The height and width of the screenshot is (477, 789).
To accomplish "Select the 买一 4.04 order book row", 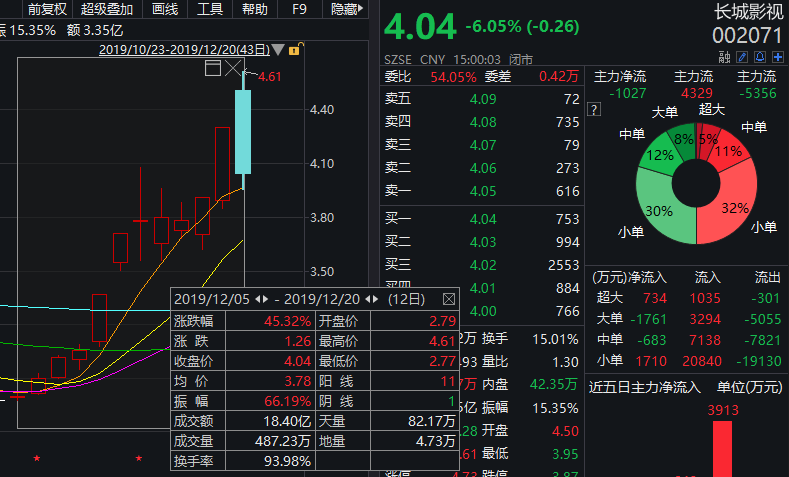I will pos(482,219).
